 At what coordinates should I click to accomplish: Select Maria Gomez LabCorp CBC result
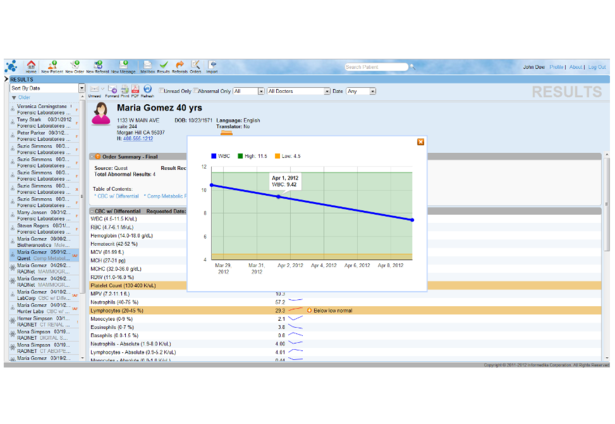[44, 295]
